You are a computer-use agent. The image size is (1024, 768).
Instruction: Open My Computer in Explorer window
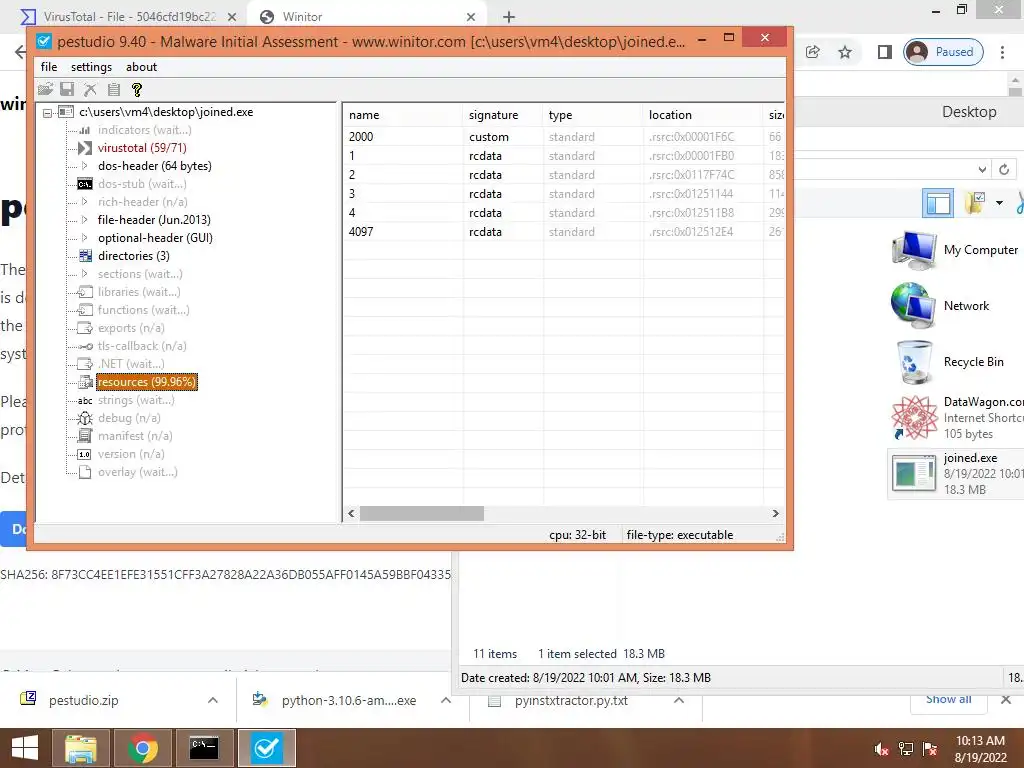(955, 250)
